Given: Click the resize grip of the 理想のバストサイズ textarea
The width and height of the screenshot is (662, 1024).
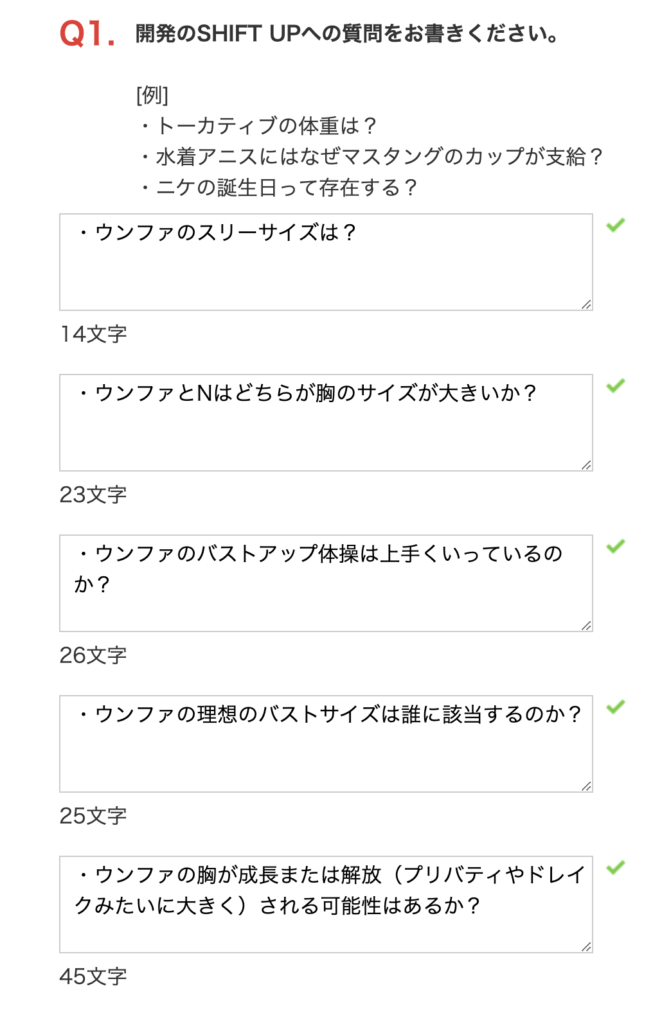Looking at the screenshot, I should click(586, 786).
